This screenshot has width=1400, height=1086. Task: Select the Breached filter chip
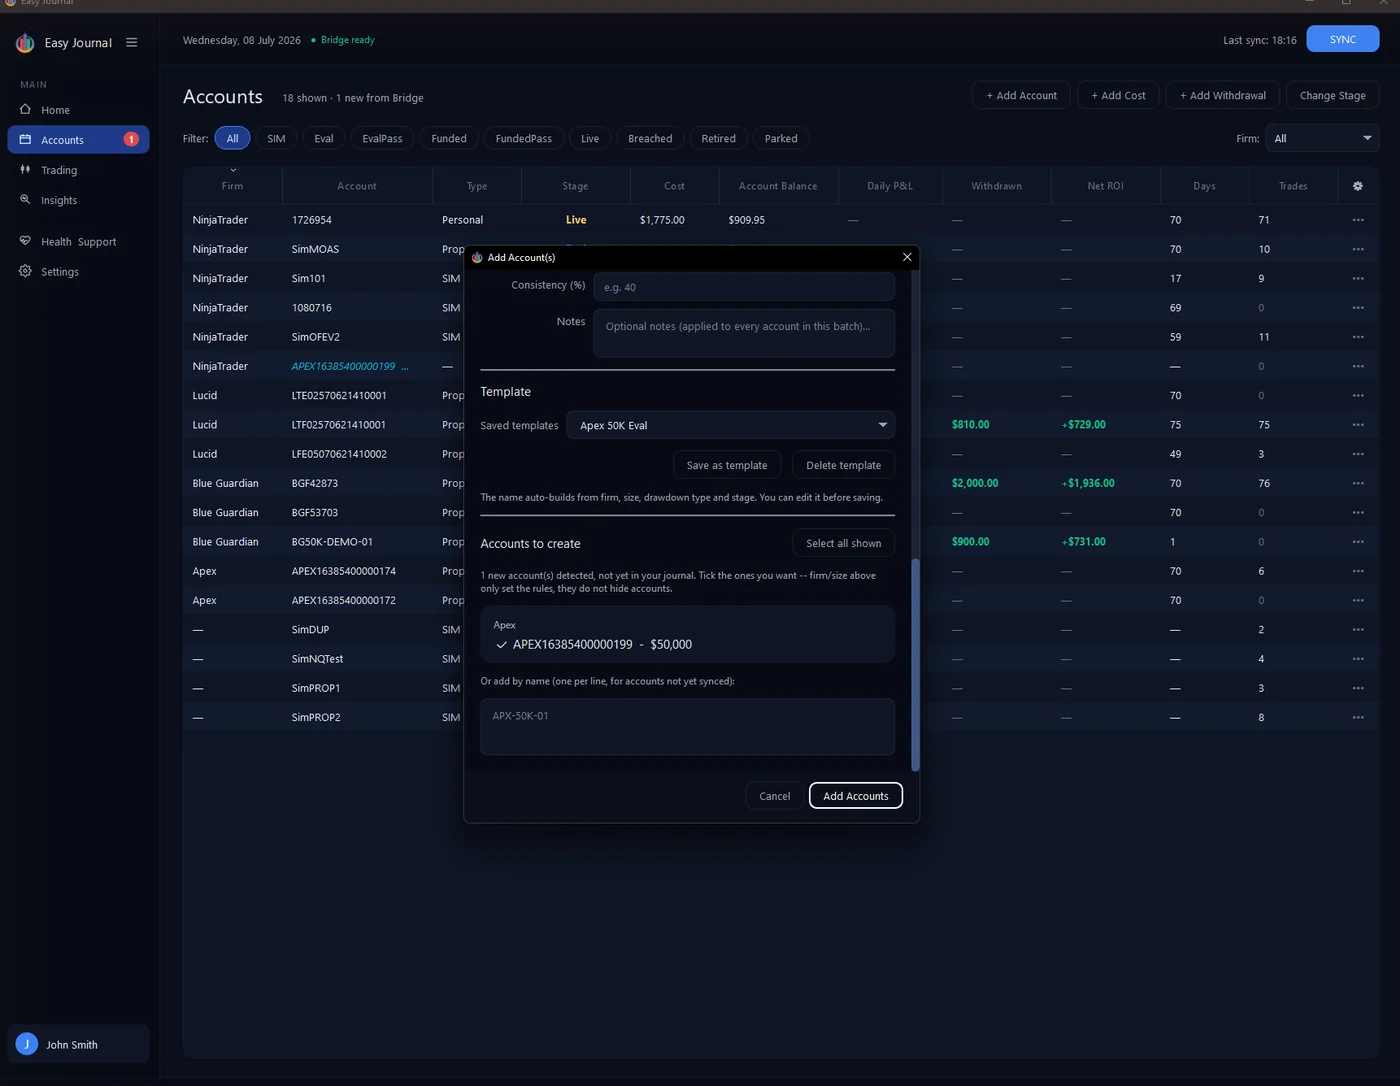pyautogui.click(x=650, y=138)
